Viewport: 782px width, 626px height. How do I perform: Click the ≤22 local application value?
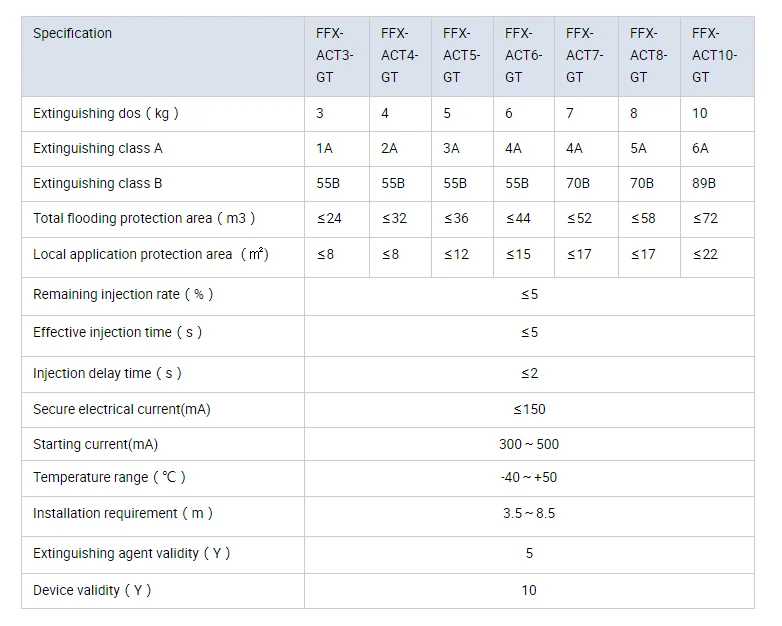tap(705, 254)
